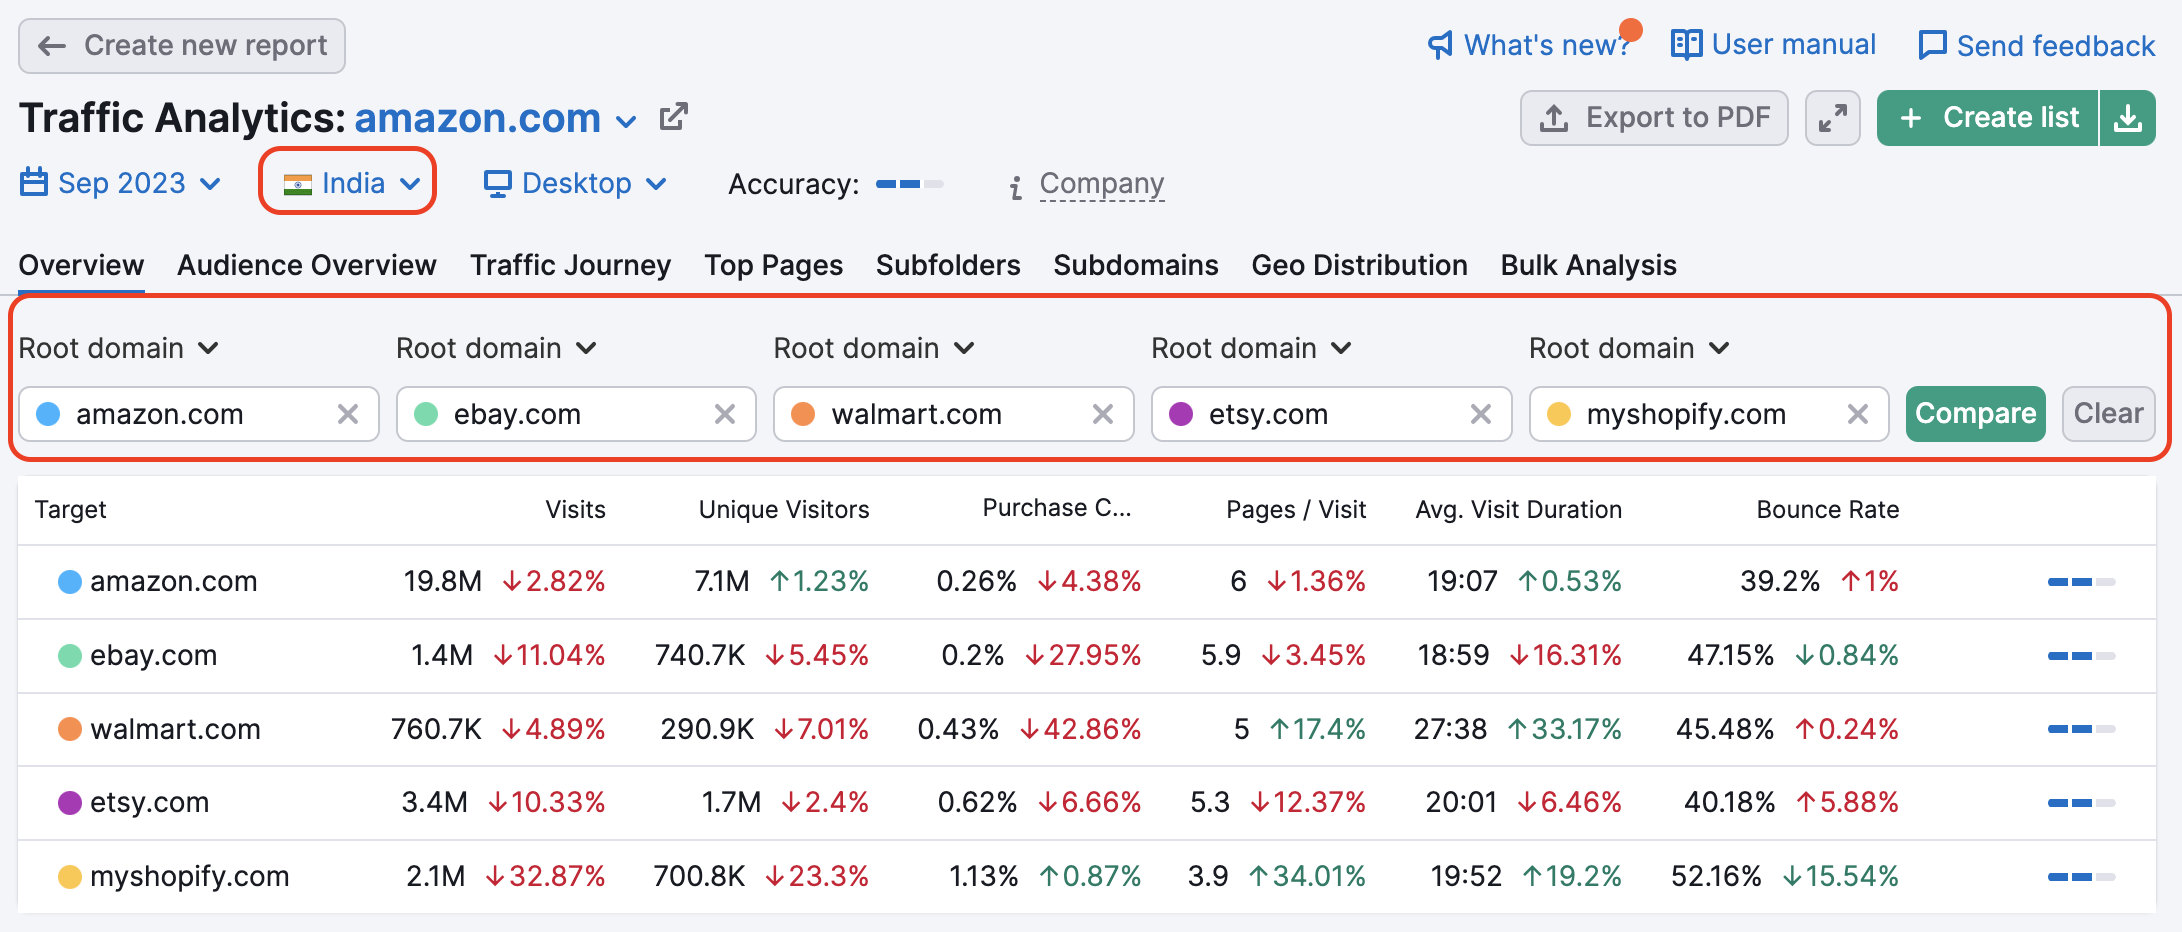Remove ebay.com from the comparison field

725,414
